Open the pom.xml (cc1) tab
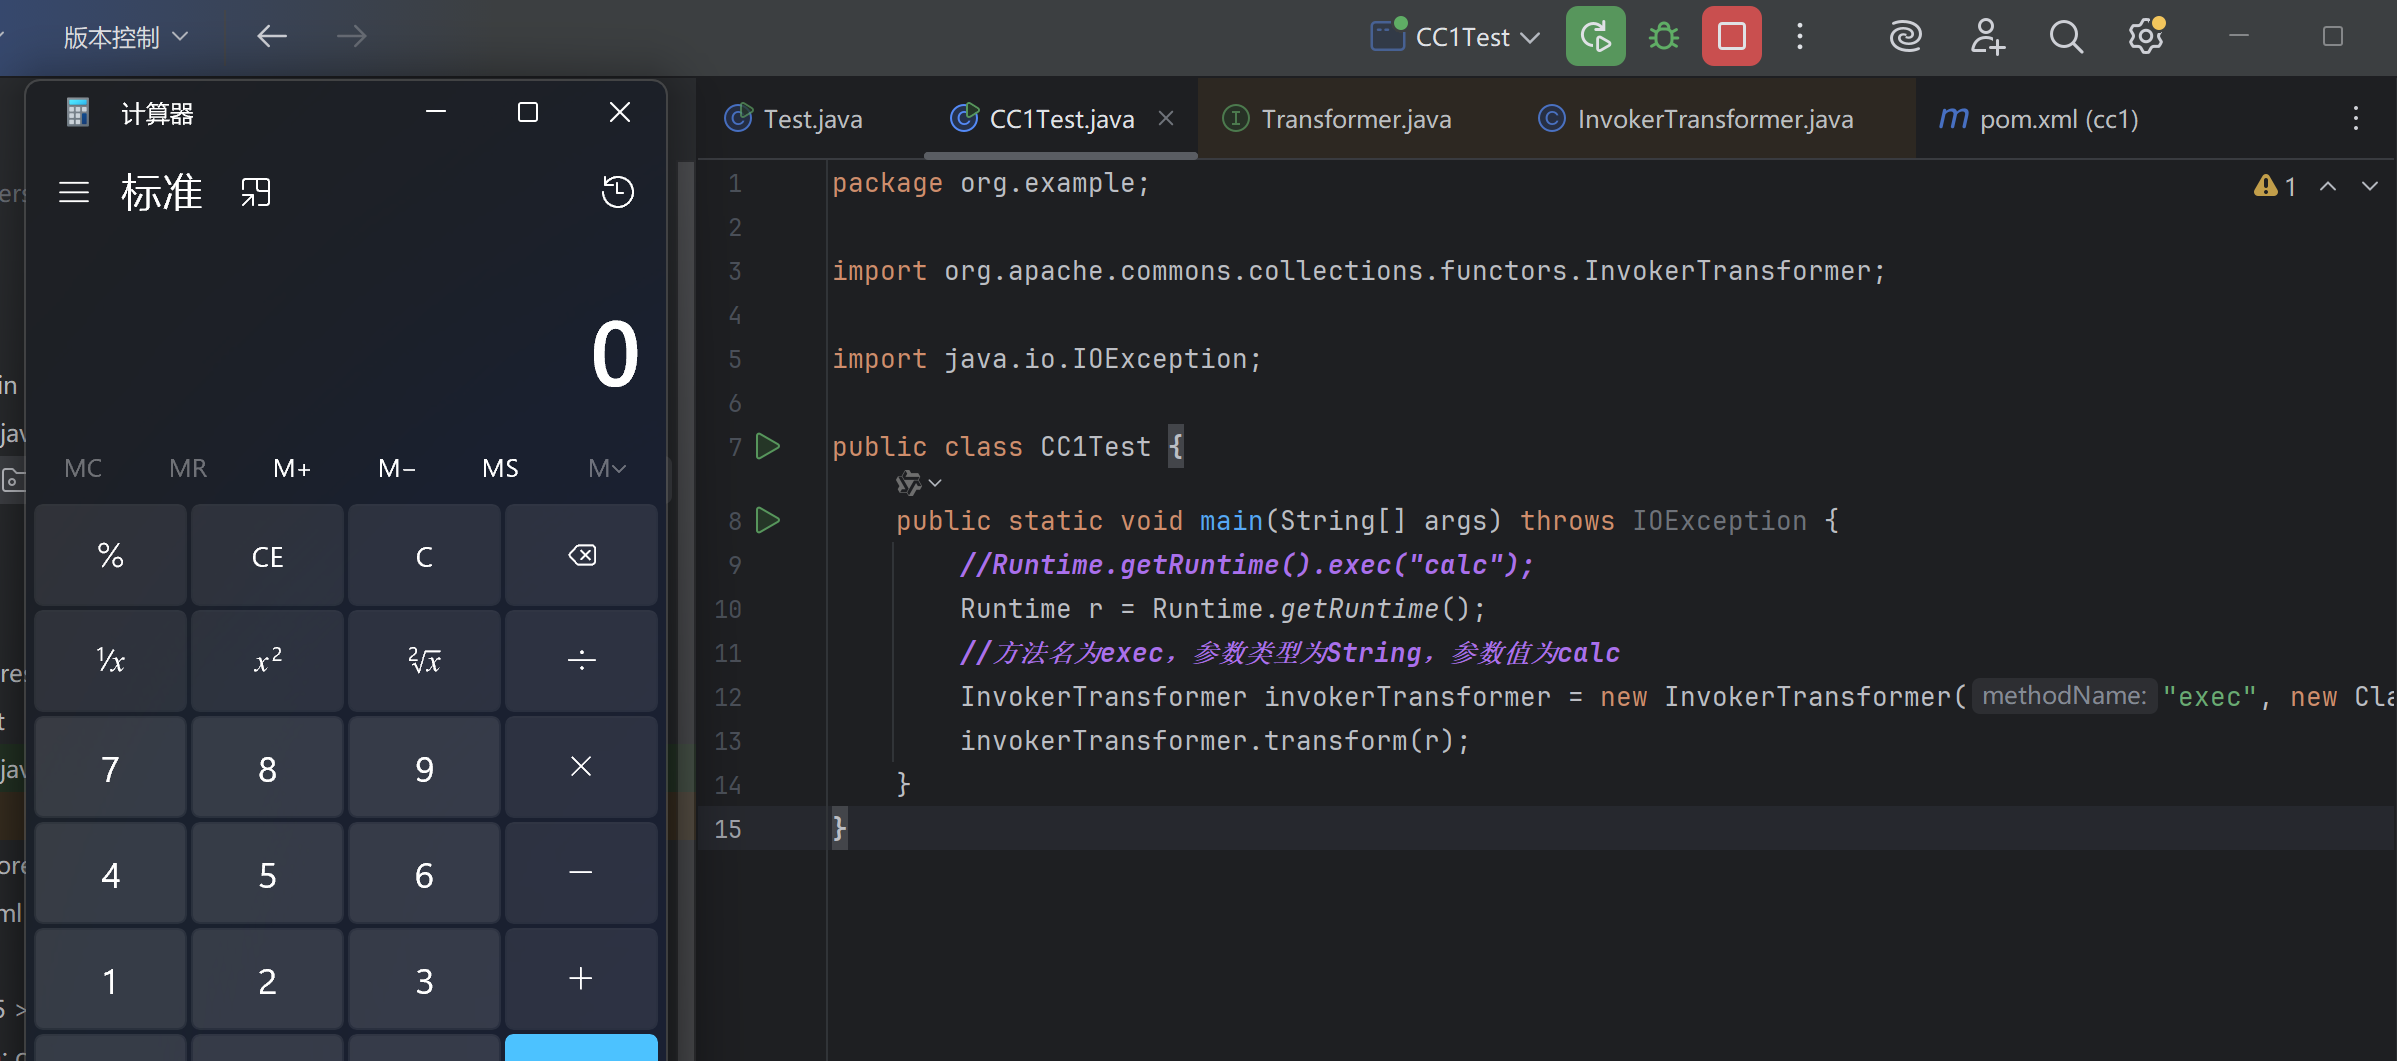 click(2058, 119)
